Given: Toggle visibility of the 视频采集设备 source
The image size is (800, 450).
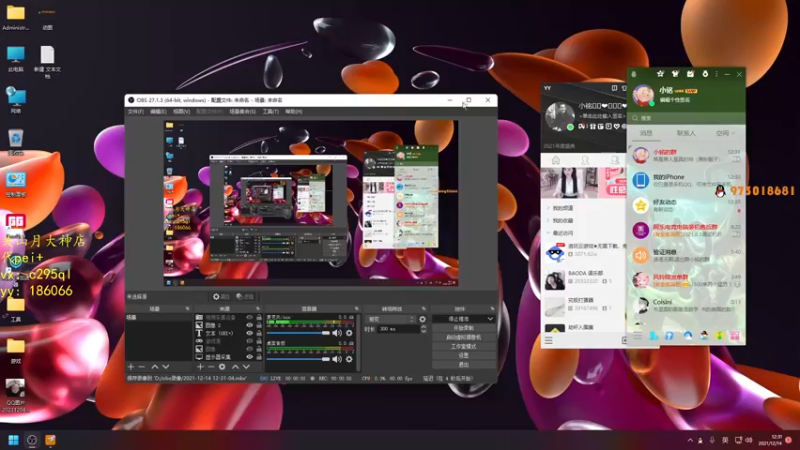Looking at the screenshot, I should (x=249, y=317).
